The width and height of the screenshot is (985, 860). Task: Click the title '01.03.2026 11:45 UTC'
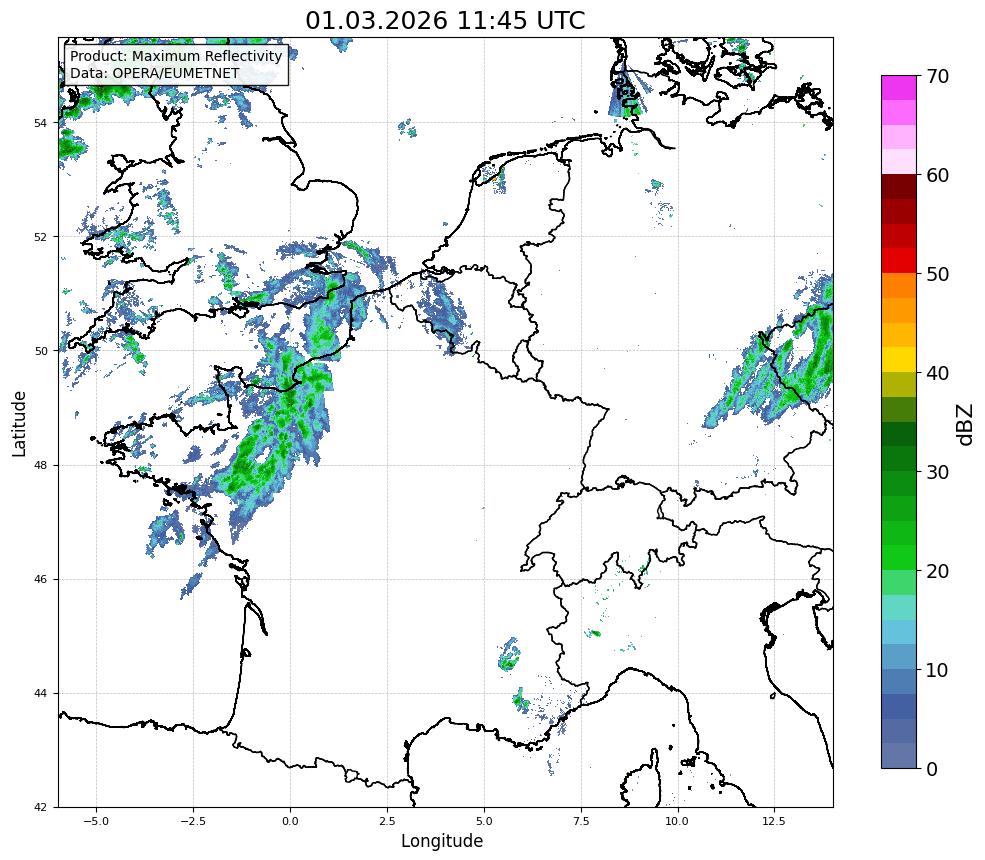(445, 20)
